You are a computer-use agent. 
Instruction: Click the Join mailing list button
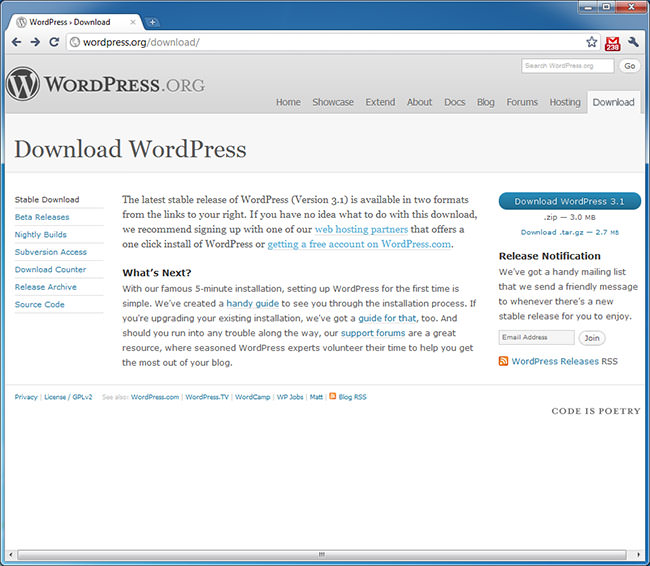pyautogui.click(x=592, y=338)
